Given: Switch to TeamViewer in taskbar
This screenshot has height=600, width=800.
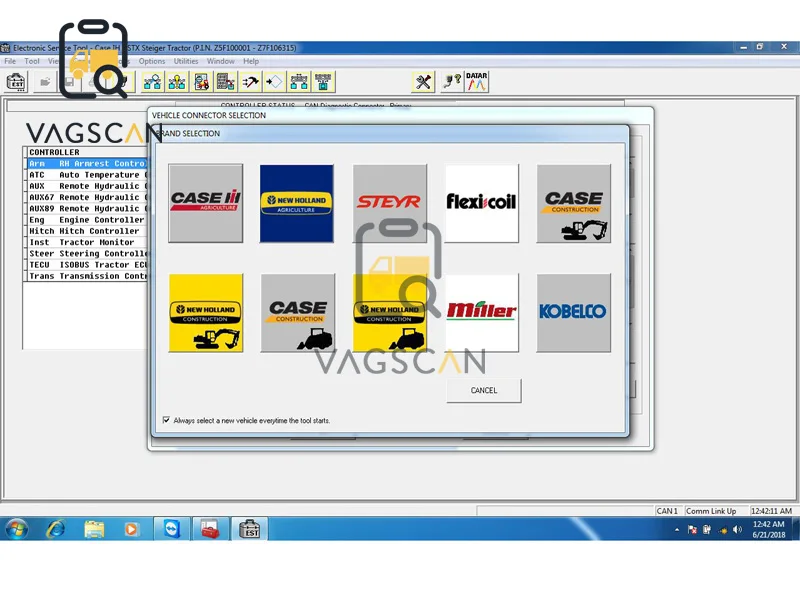Looking at the screenshot, I should coord(171,529).
